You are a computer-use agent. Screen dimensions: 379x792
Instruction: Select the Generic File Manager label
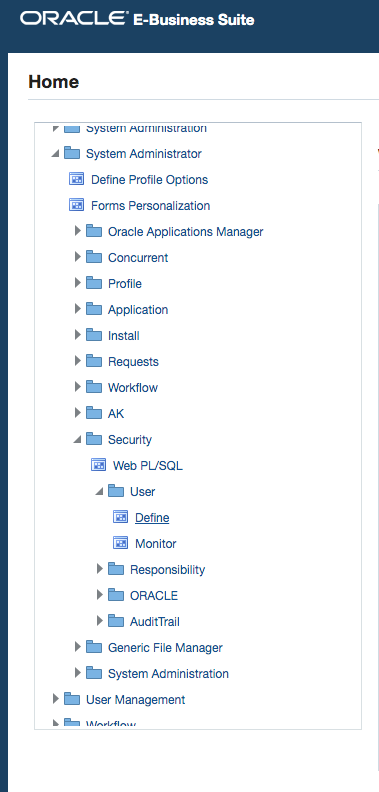[165, 647]
